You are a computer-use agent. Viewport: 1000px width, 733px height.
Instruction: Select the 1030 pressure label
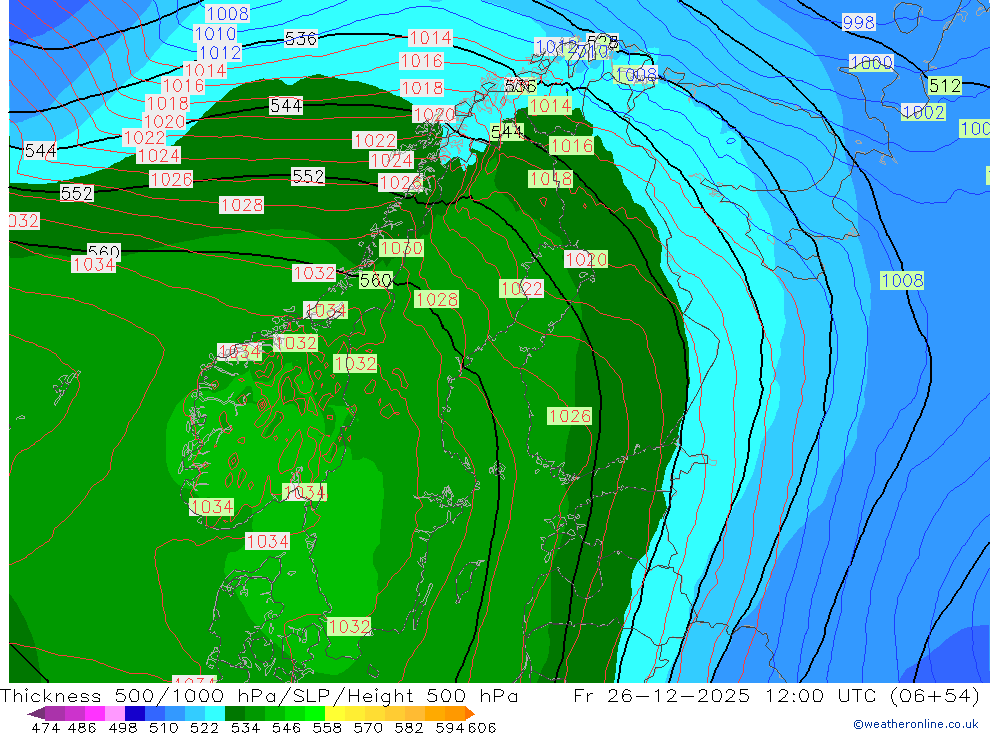401,248
